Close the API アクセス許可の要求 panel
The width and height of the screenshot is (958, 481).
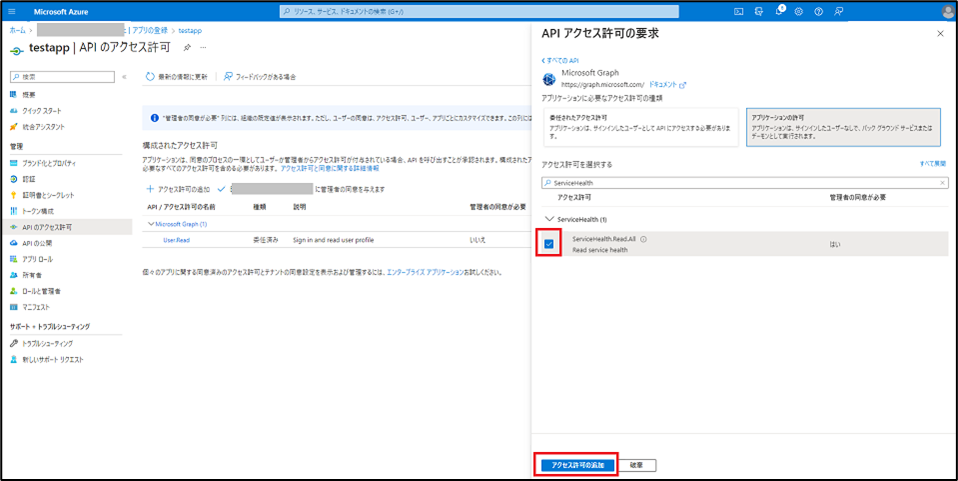940,34
